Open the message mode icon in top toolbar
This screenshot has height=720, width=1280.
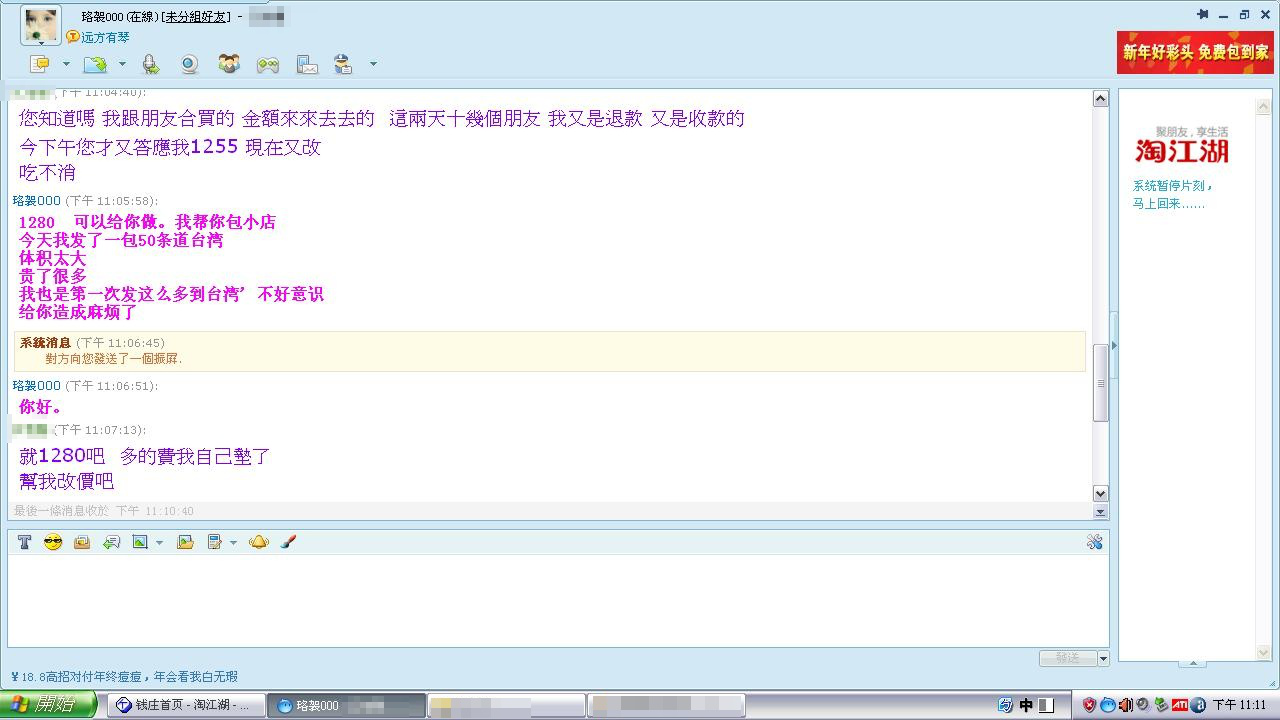40,64
